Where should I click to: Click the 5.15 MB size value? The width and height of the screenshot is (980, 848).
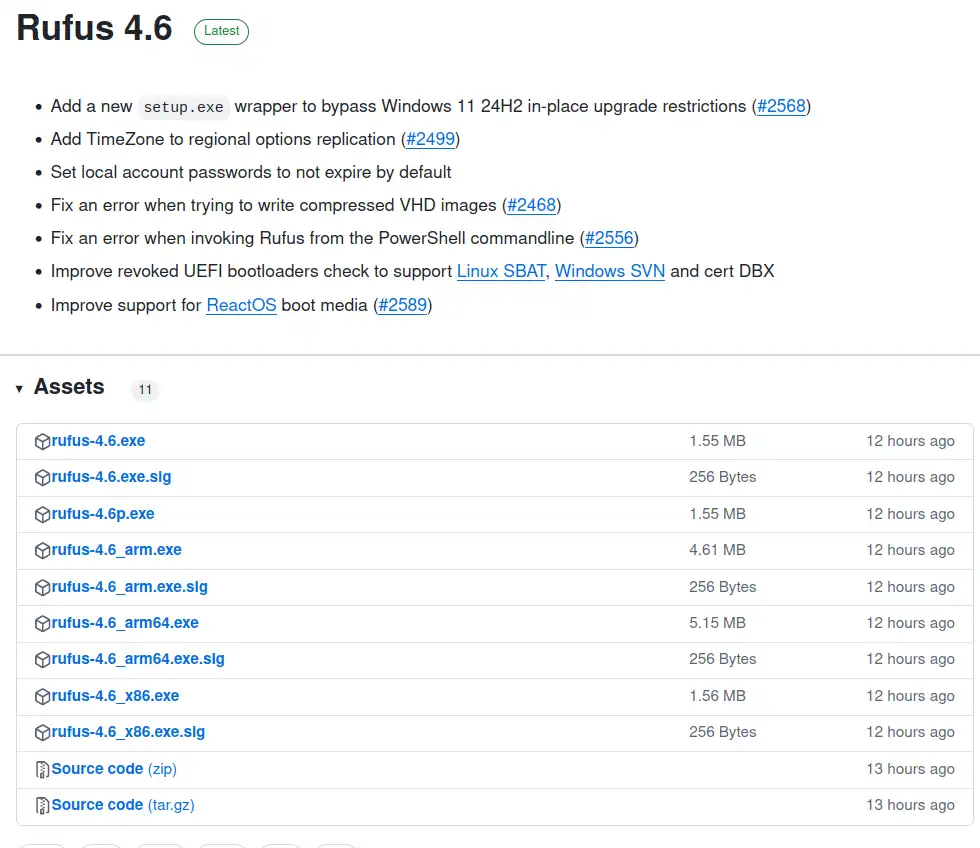[x=718, y=623]
